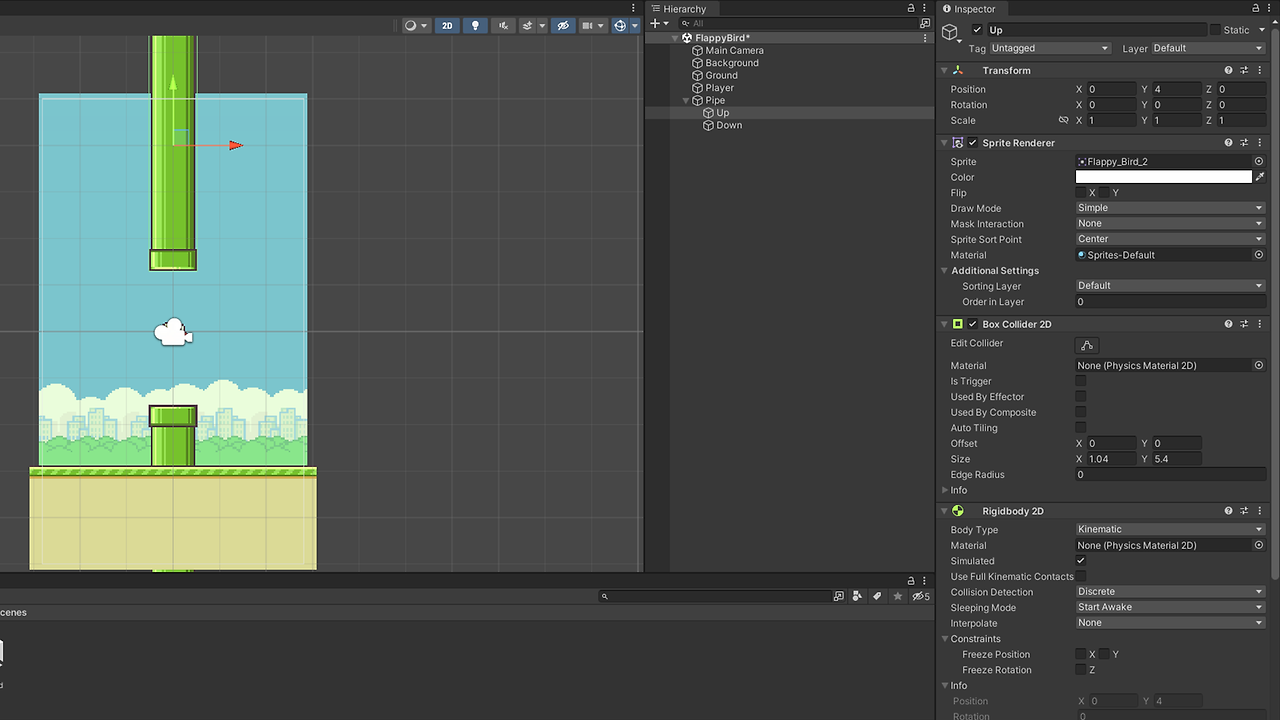
Task: Open the Tag dropdown showing Untagged
Action: (x=1050, y=48)
